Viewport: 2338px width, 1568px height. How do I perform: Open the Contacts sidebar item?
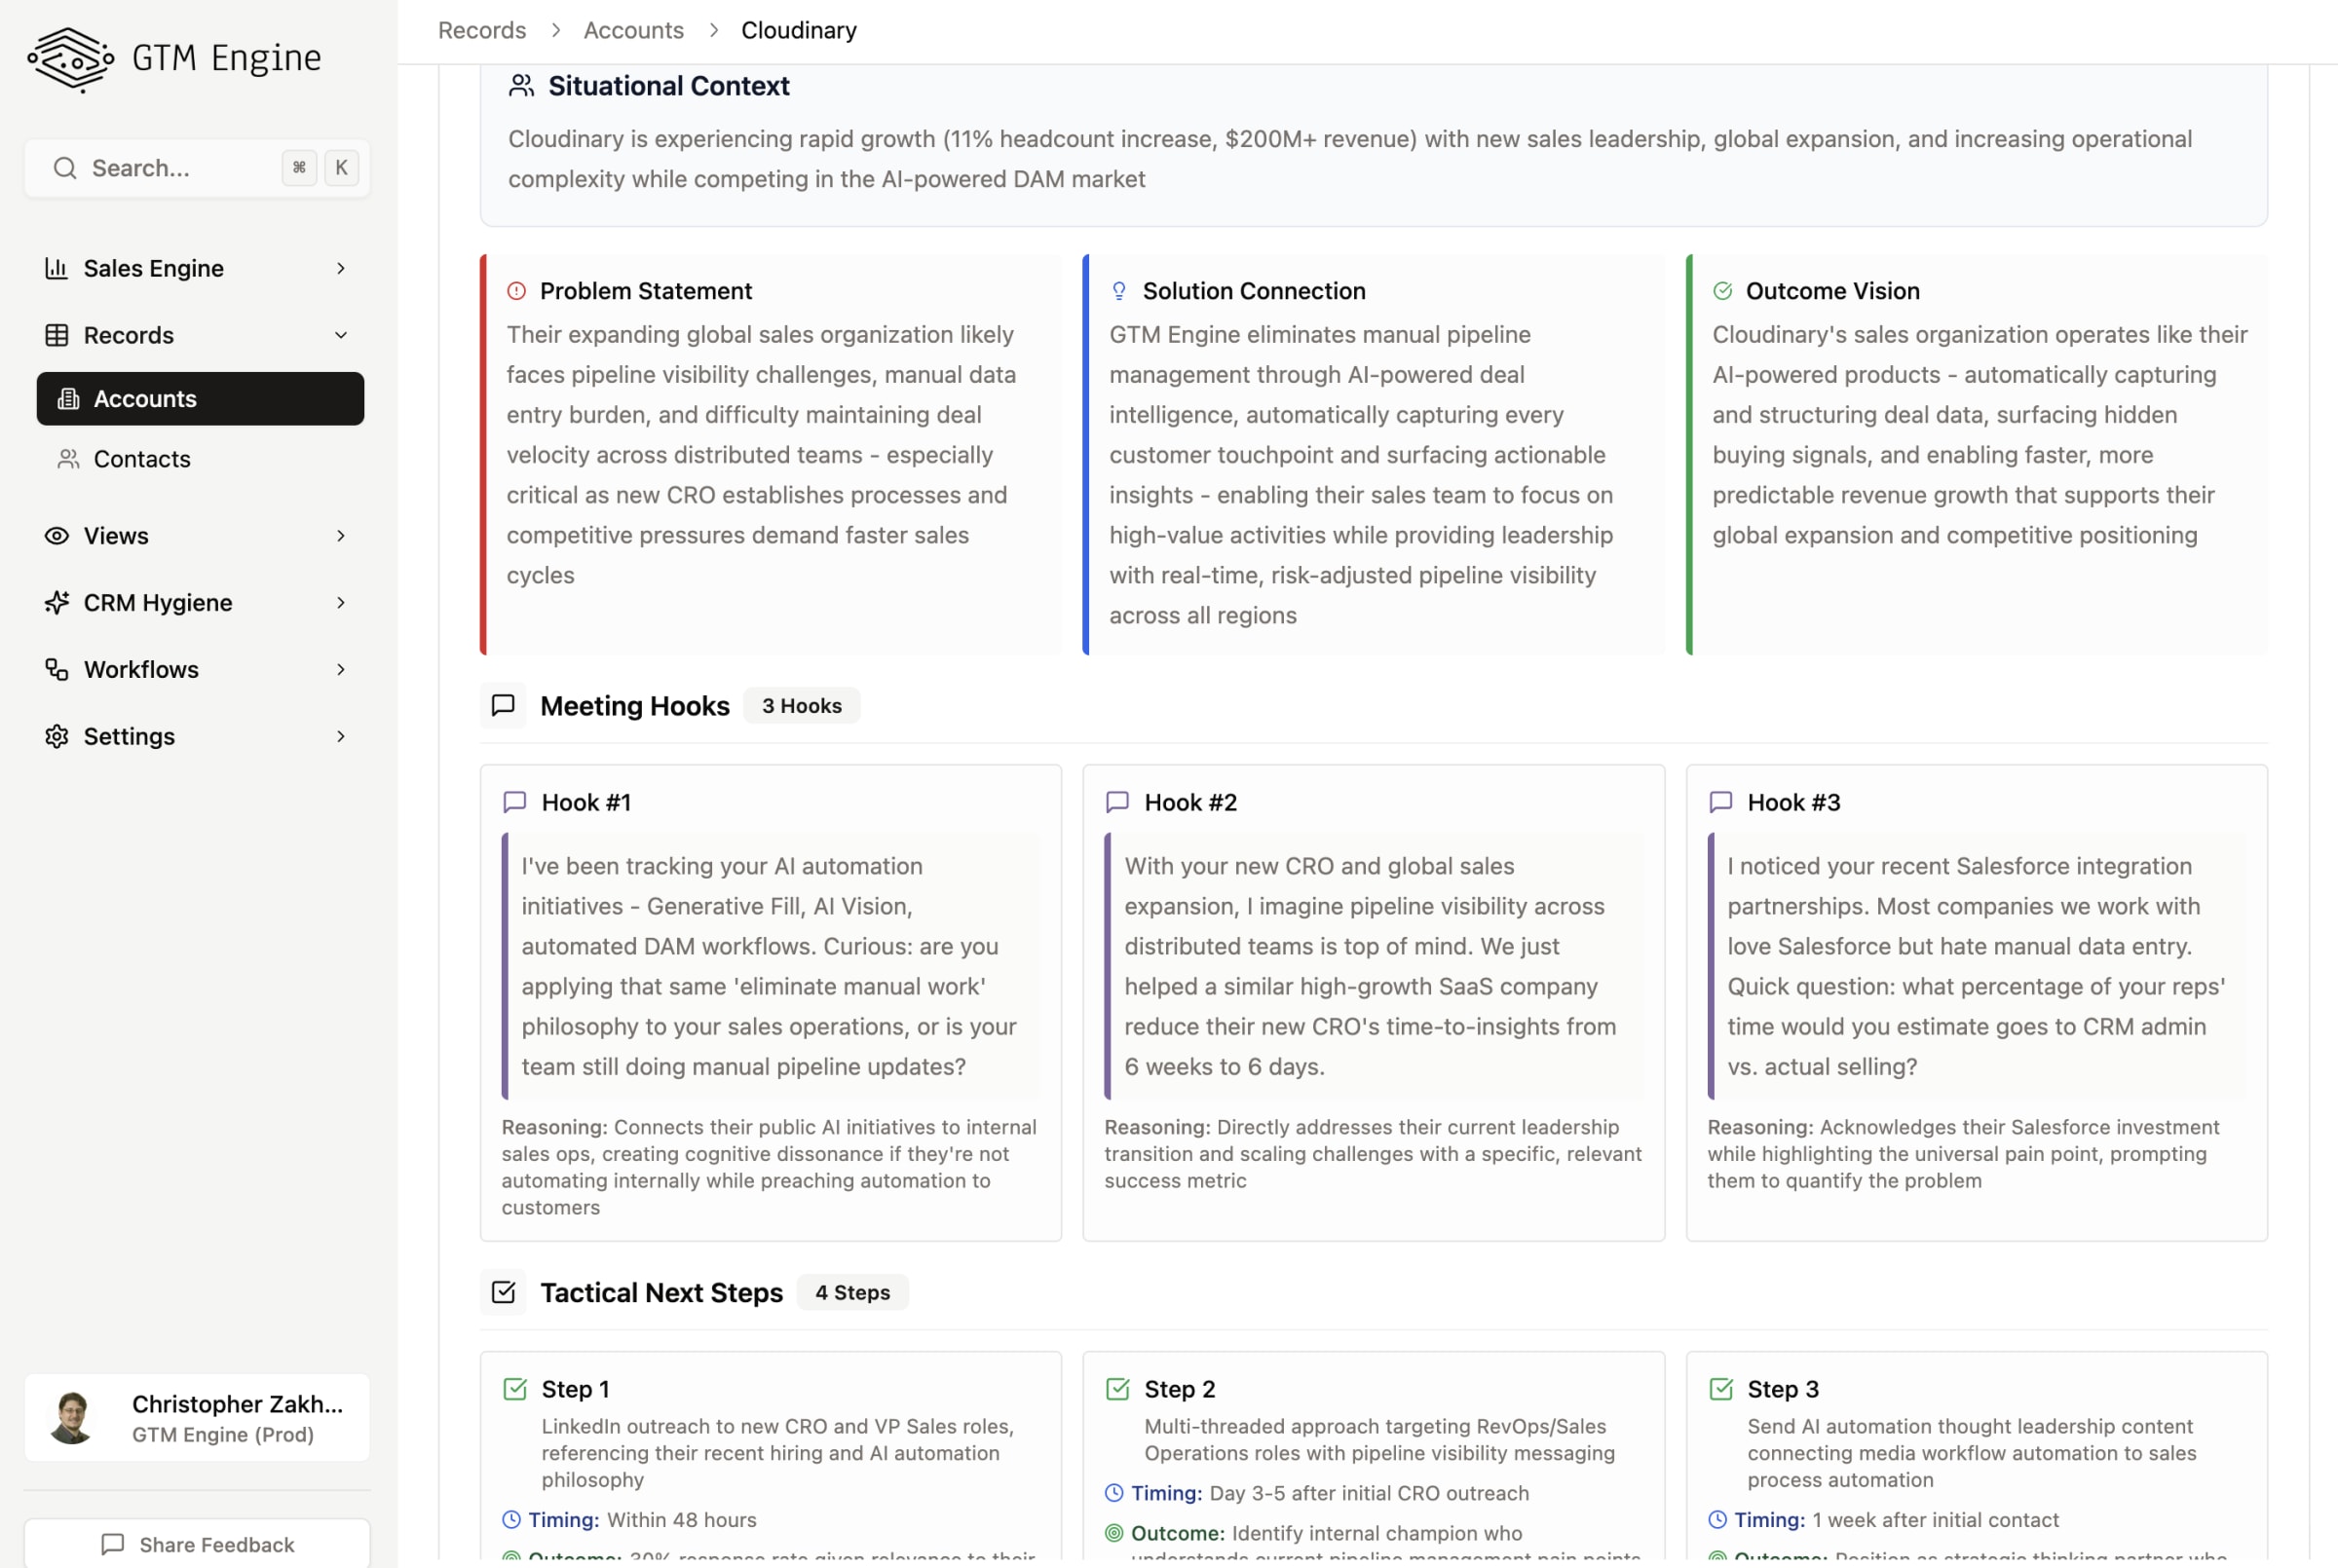[142, 459]
